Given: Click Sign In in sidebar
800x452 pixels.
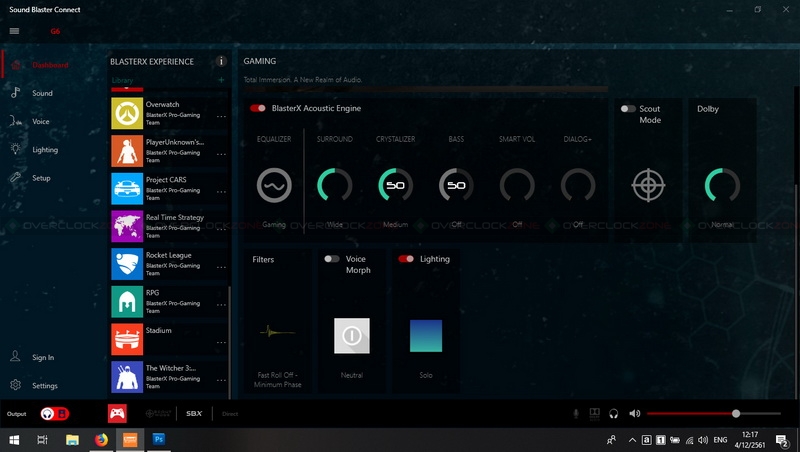Looking at the screenshot, I should [x=43, y=358].
